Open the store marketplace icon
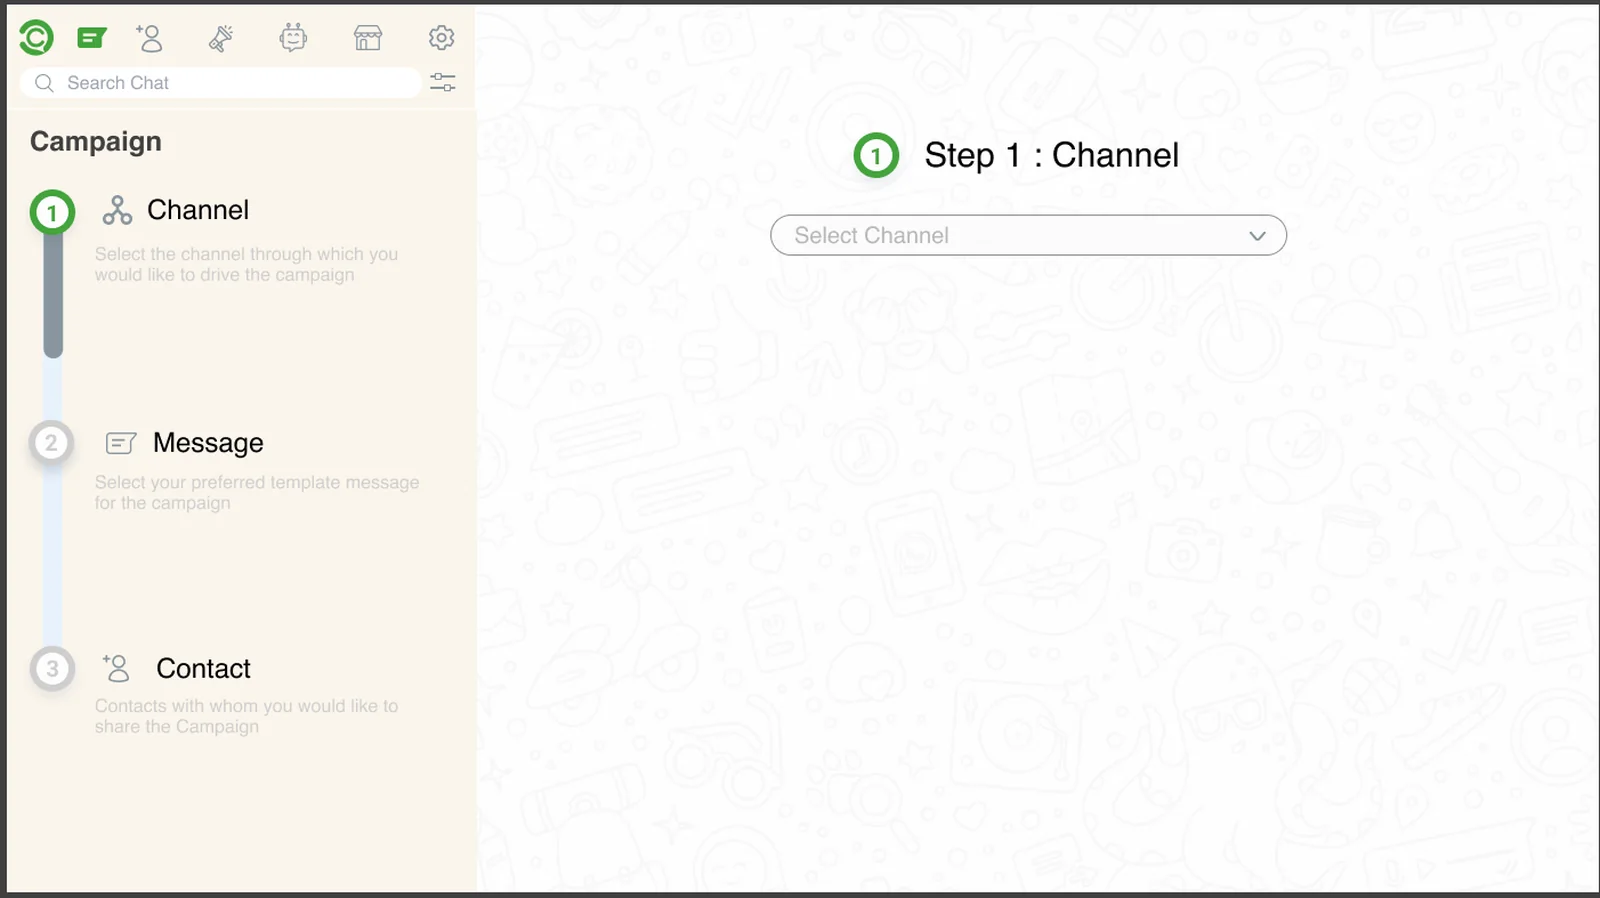This screenshot has height=898, width=1600. pos(368,38)
